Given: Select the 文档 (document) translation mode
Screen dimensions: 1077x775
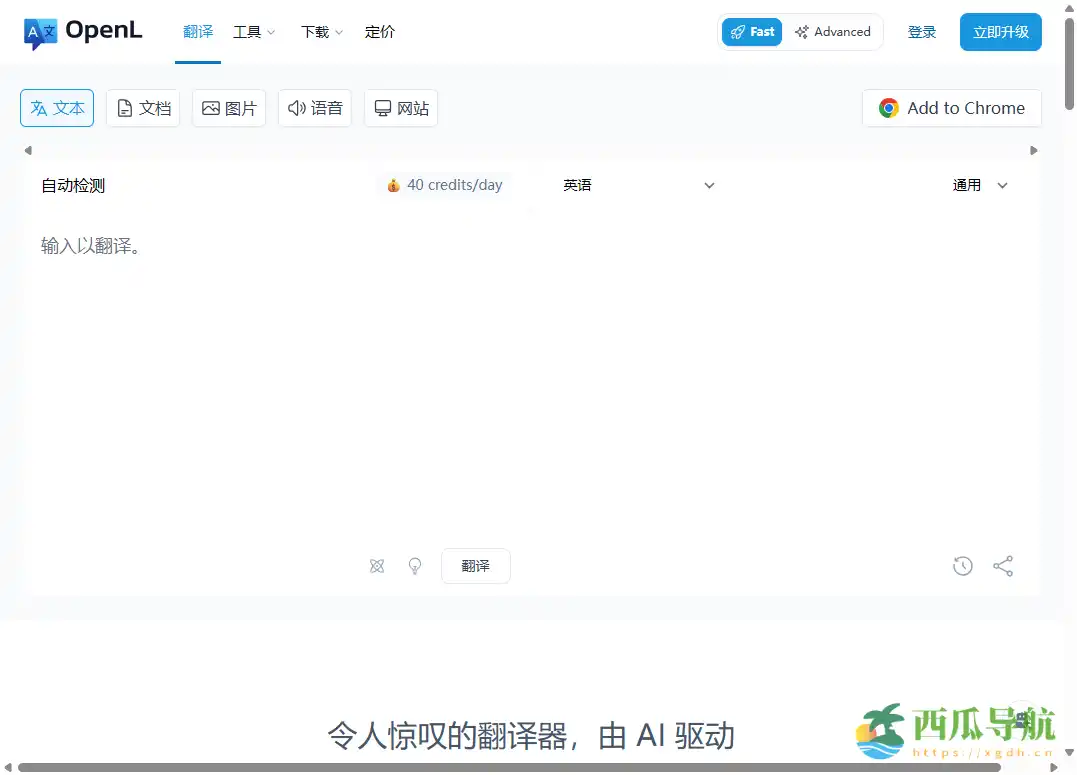Looking at the screenshot, I should click(143, 107).
